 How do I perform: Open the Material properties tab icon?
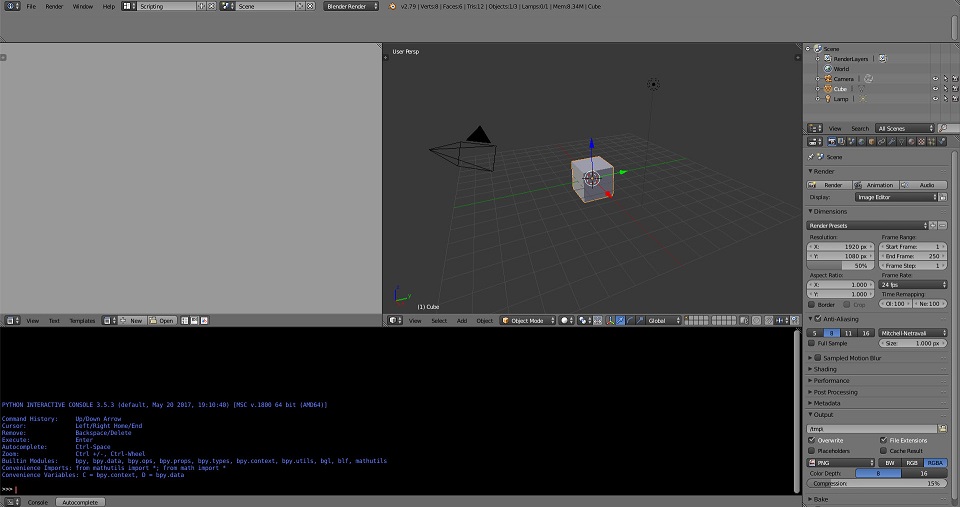pyautogui.click(x=911, y=141)
